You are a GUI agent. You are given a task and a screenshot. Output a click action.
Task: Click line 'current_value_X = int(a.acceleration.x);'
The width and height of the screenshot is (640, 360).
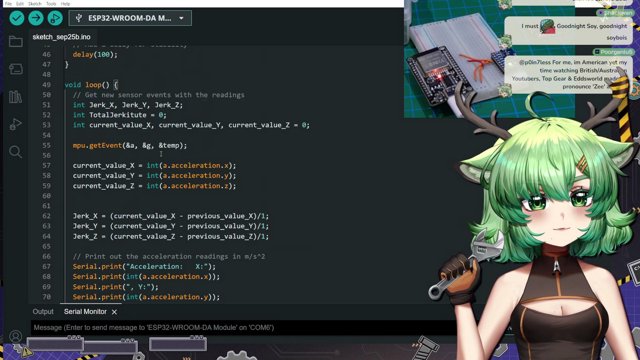click(x=154, y=165)
